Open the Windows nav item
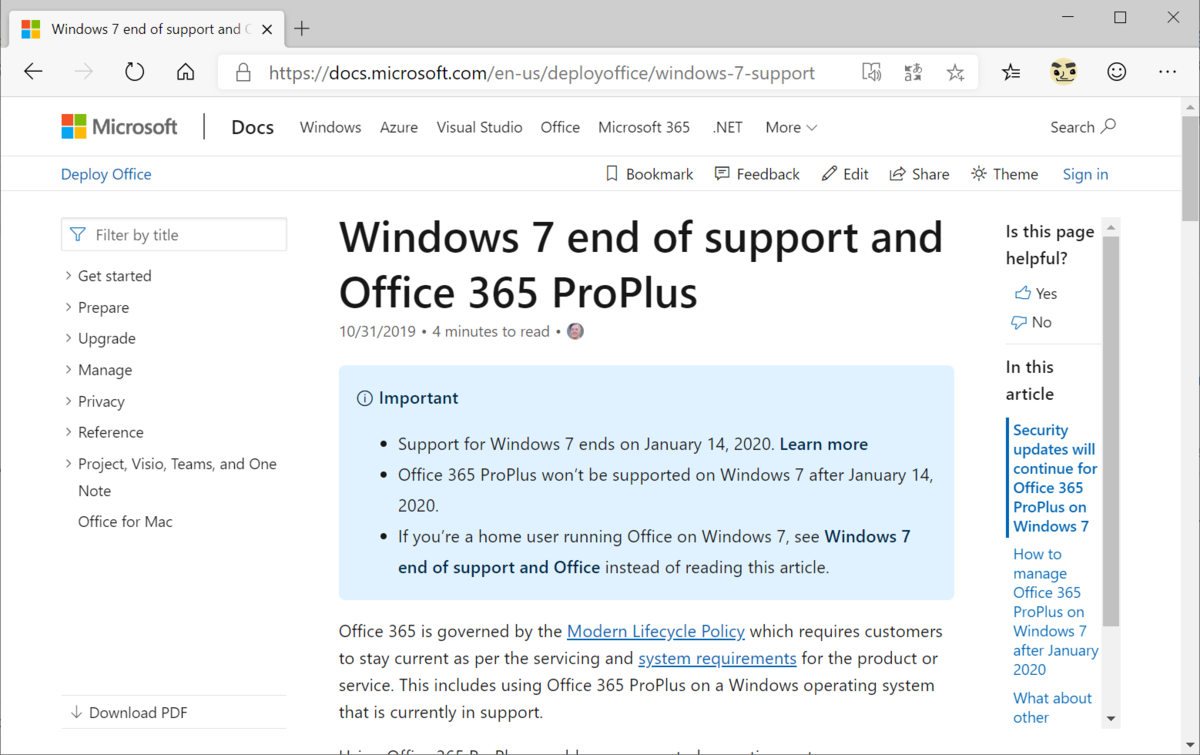This screenshot has height=755, width=1200. [330, 127]
